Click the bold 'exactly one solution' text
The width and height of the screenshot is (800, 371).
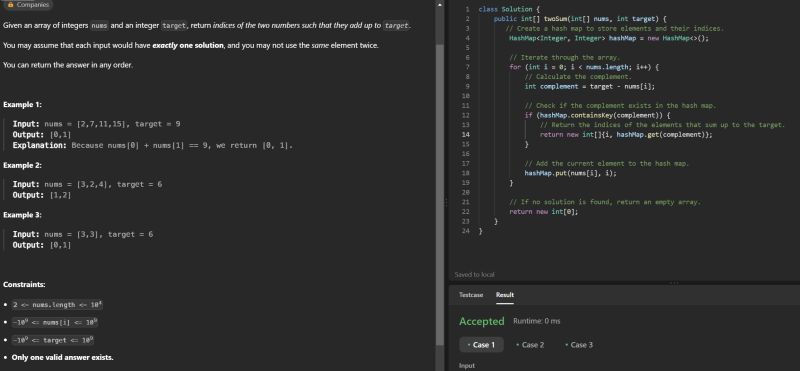[x=188, y=45]
